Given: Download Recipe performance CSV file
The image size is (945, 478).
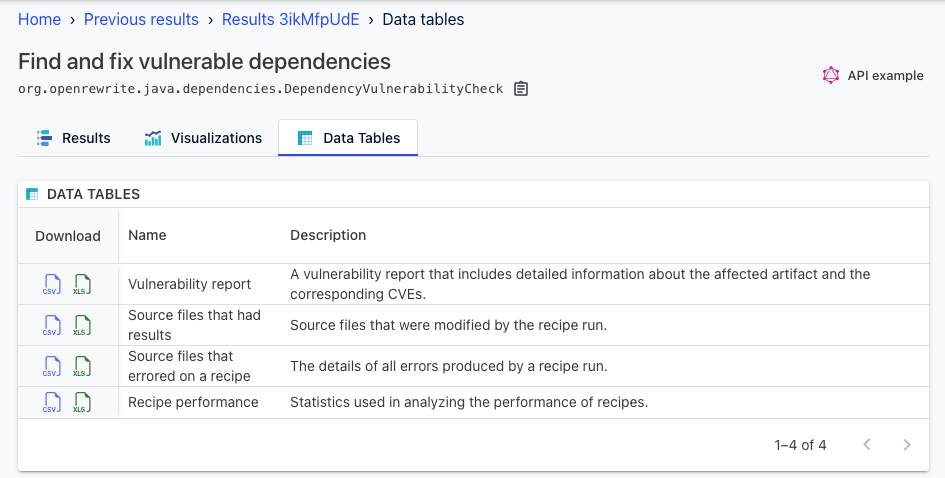Looking at the screenshot, I should (52, 402).
